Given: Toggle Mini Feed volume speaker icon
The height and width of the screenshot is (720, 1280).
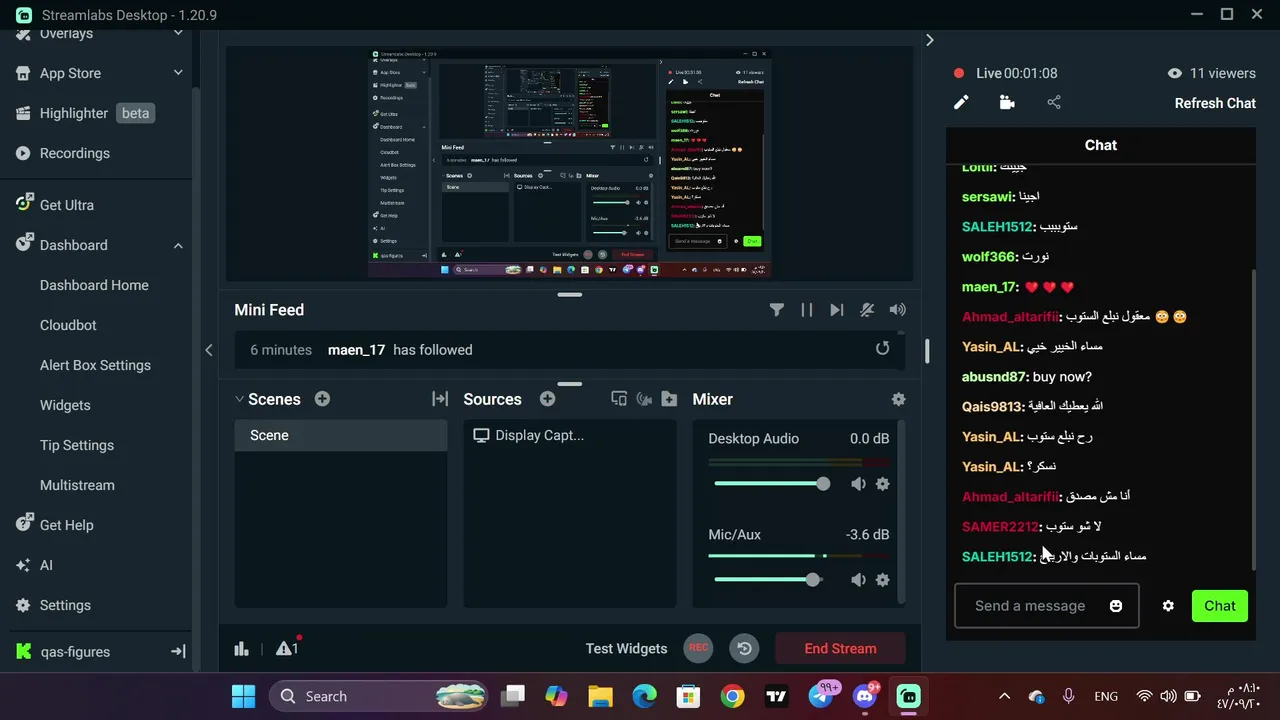Looking at the screenshot, I should click(x=898, y=310).
